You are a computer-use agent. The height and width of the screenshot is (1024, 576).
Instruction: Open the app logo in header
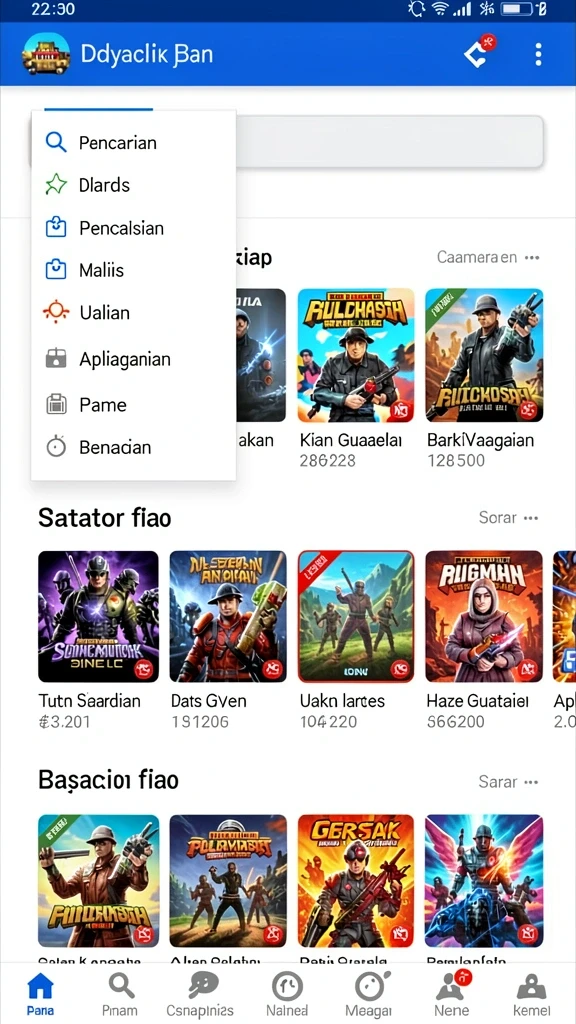pyautogui.click(x=46, y=54)
